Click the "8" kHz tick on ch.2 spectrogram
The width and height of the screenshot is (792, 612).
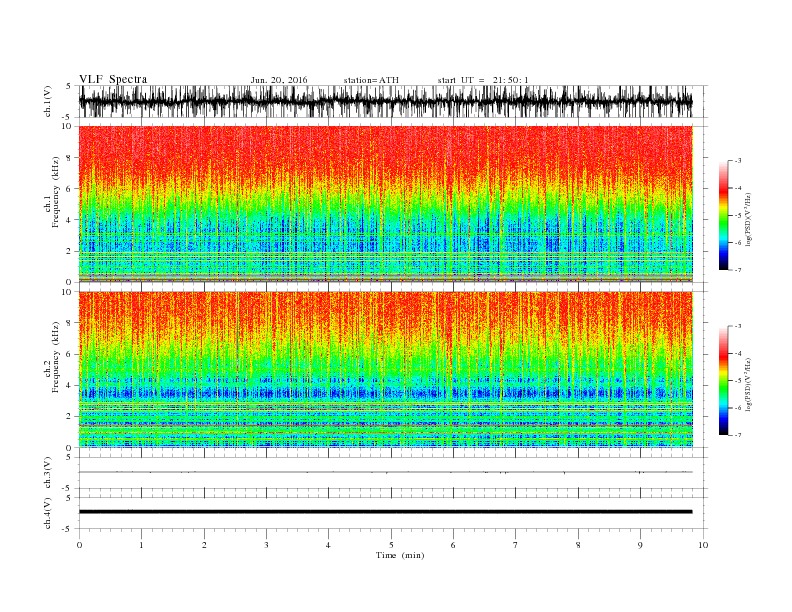(69, 323)
